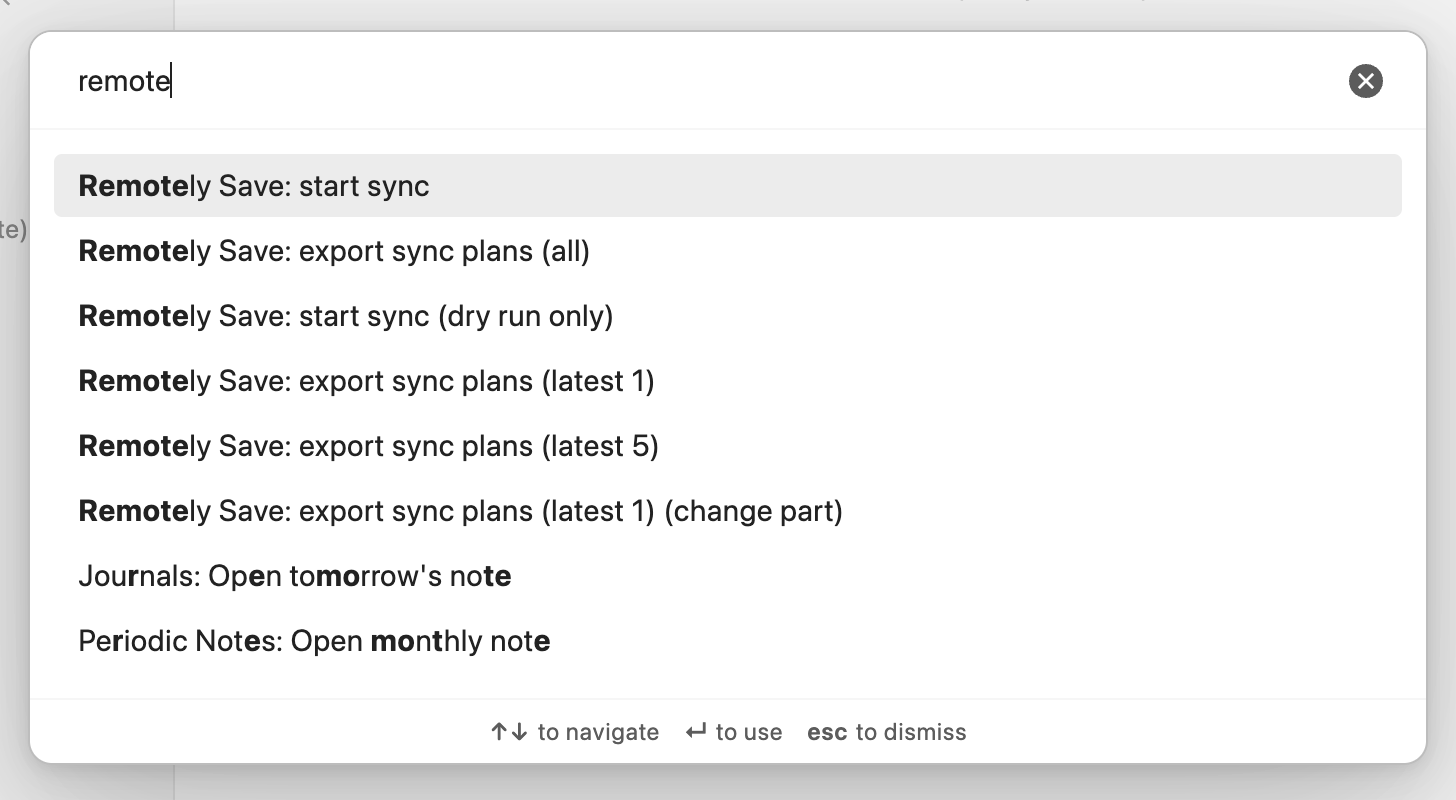Click the enter key hint icon
This screenshot has height=800, width=1456.
click(696, 732)
